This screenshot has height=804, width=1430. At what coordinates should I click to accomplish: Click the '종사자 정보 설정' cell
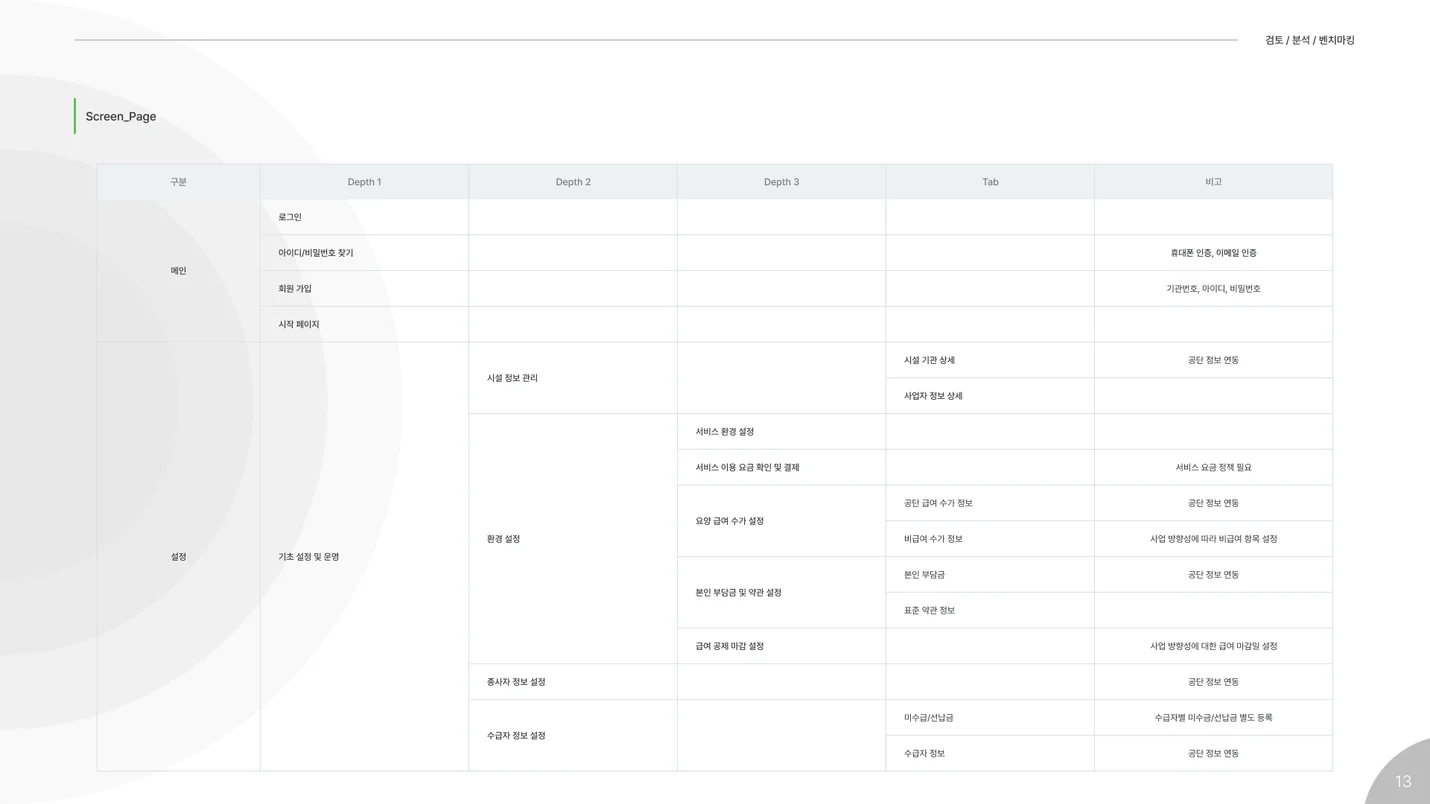click(x=573, y=682)
